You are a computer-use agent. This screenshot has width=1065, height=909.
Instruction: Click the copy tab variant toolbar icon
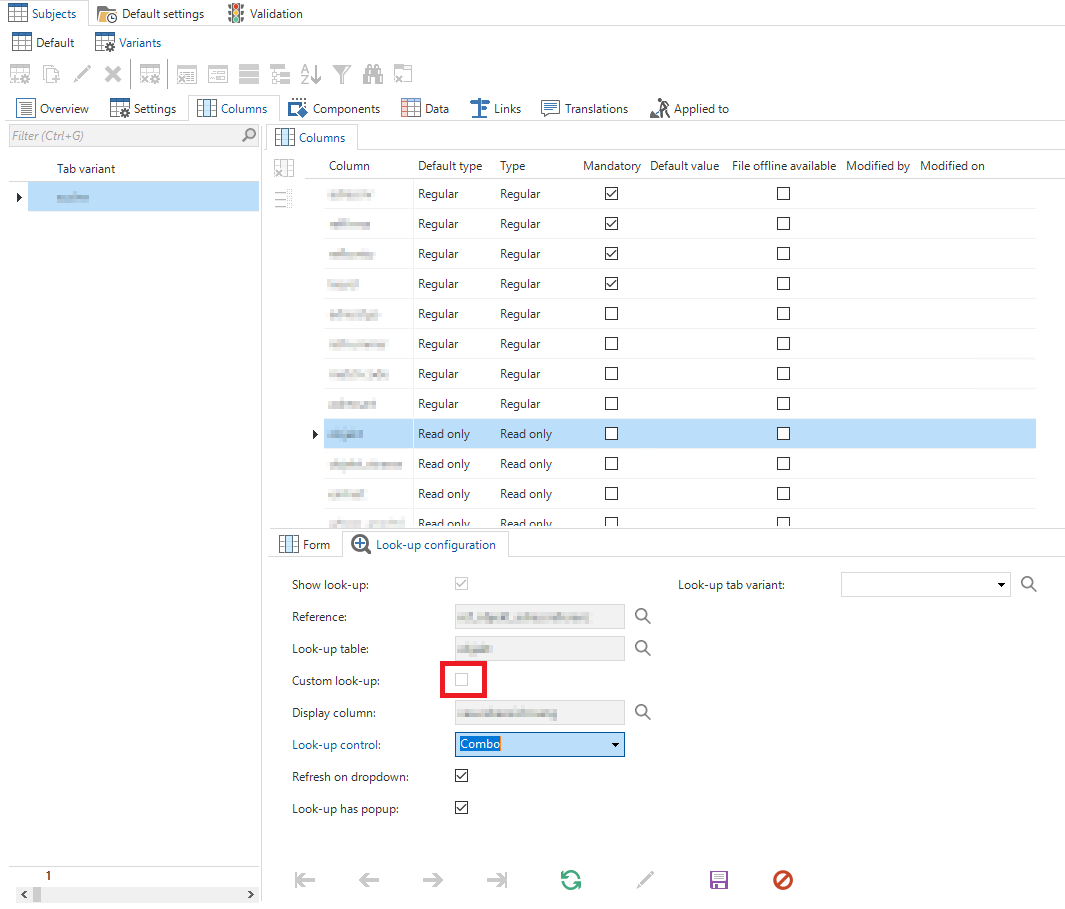(51, 74)
